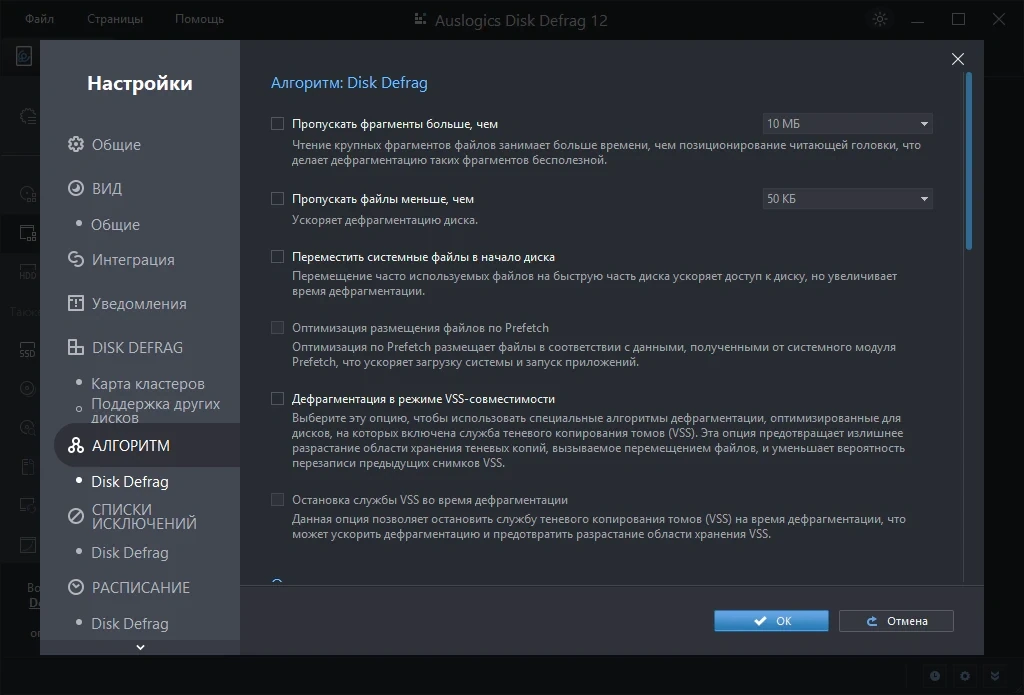Select Disk Defrag under СПИСКИ ИСКЛЮЧЕНИЙ
Screen dimensions: 1024x695
[129, 553]
